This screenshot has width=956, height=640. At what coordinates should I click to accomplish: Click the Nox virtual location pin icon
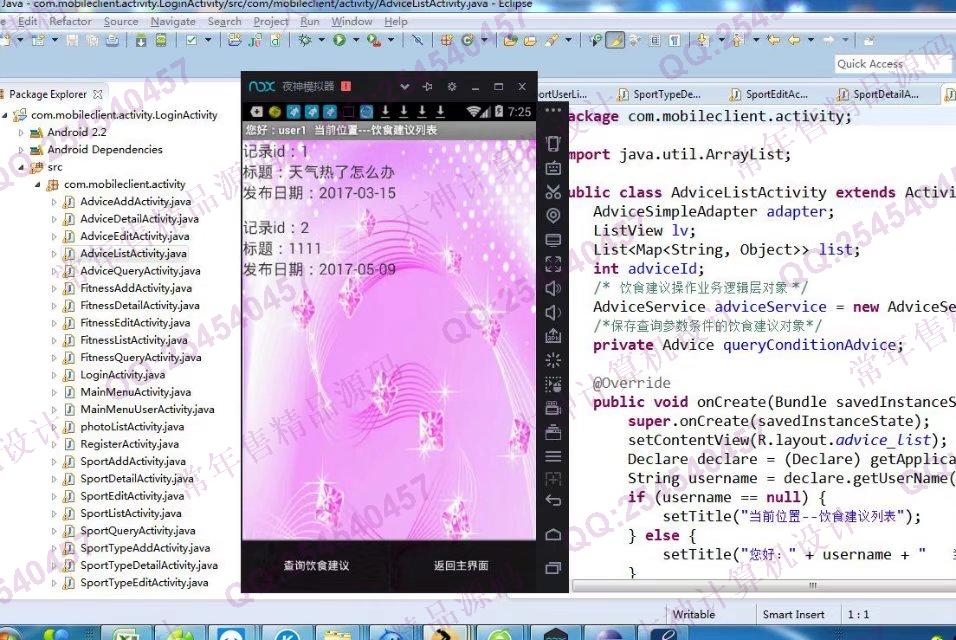click(x=553, y=215)
